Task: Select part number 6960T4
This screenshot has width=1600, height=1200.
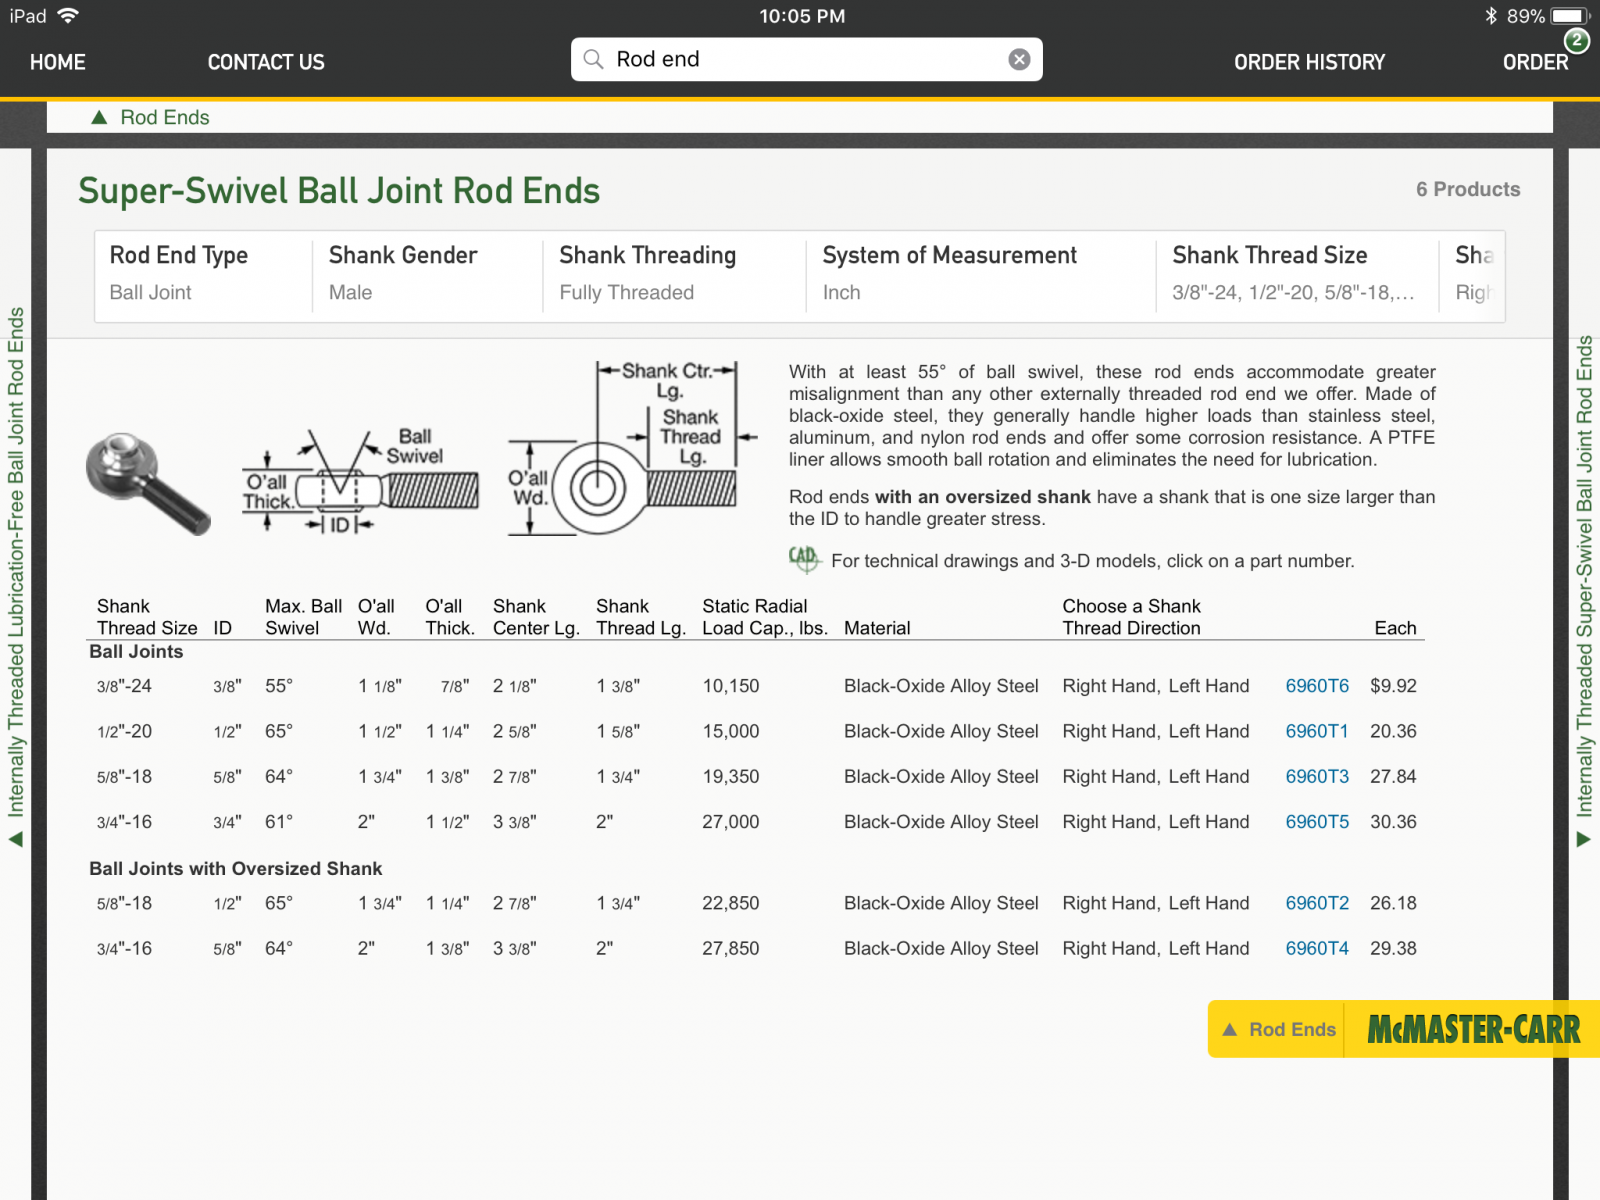Action: [x=1316, y=948]
